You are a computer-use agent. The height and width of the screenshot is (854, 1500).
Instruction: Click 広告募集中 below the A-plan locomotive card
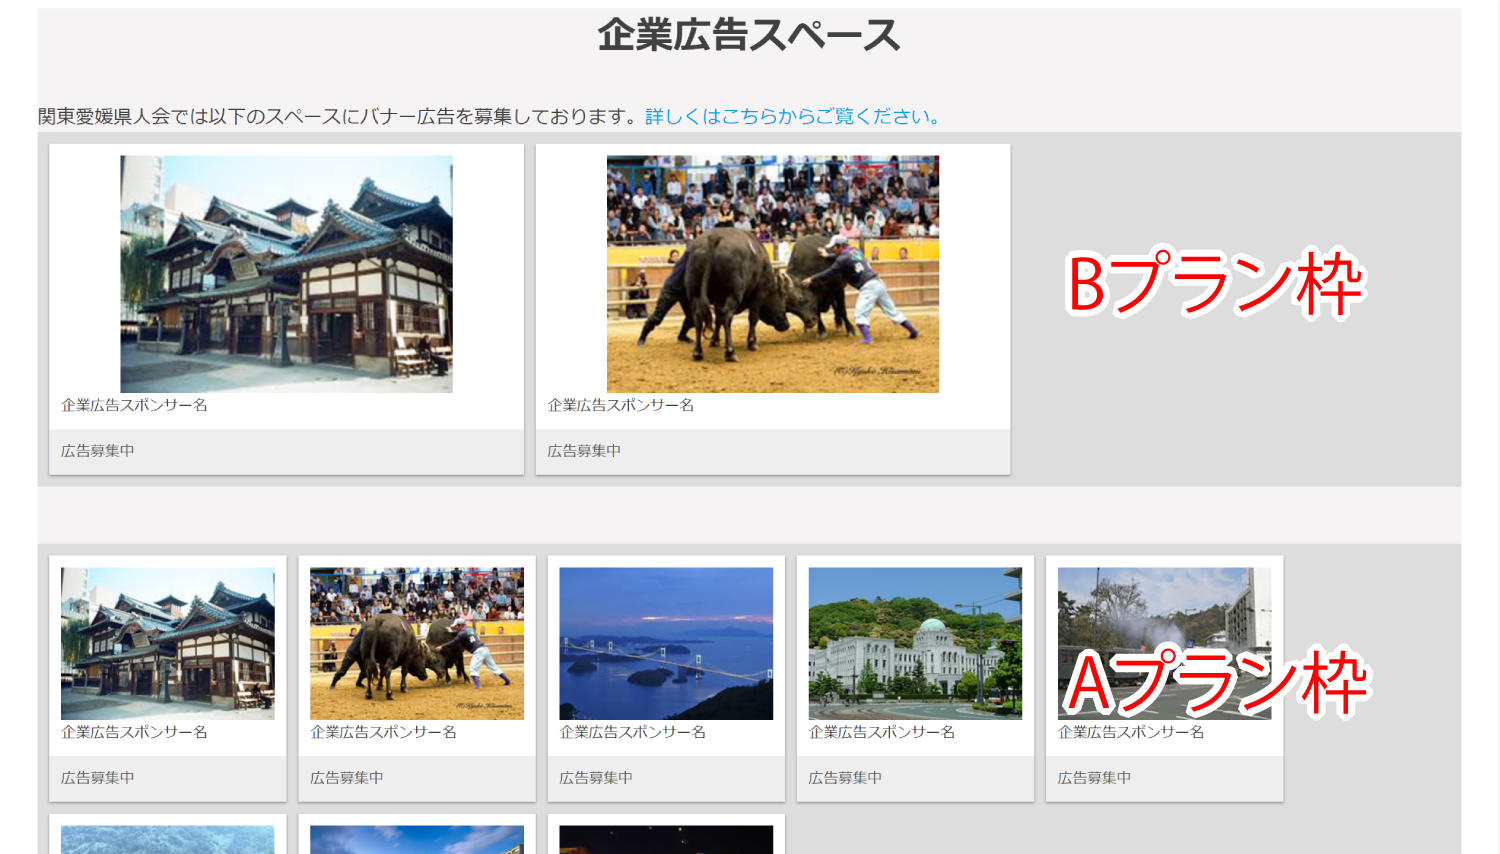(1095, 778)
